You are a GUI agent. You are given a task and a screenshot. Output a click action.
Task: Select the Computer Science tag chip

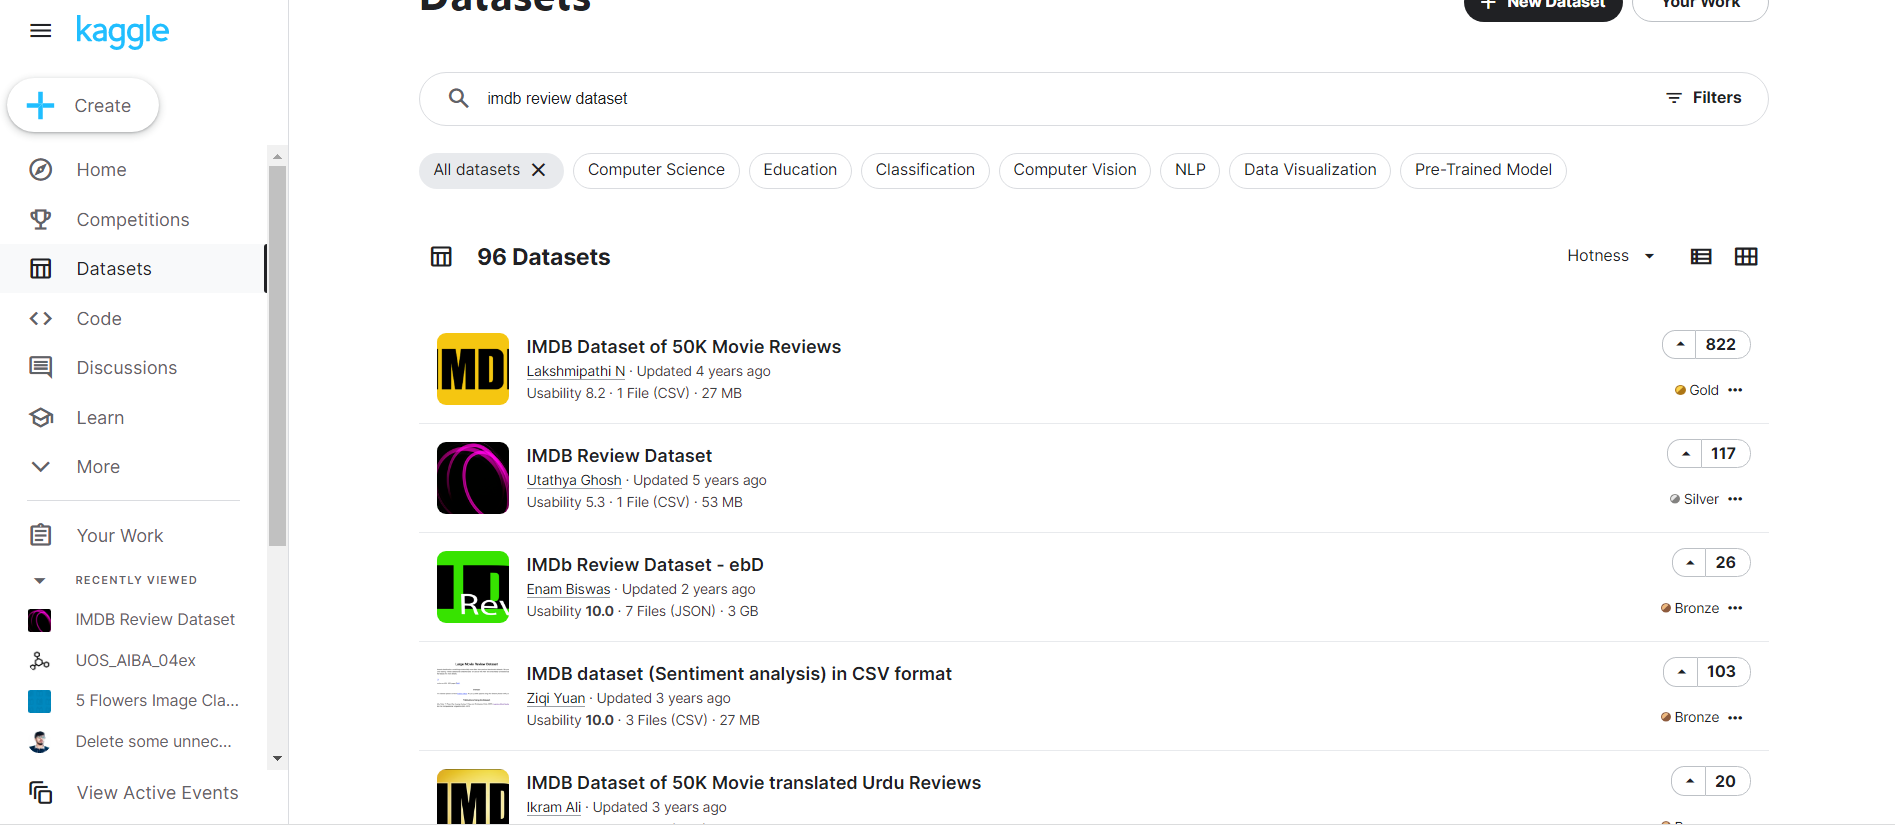(656, 170)
